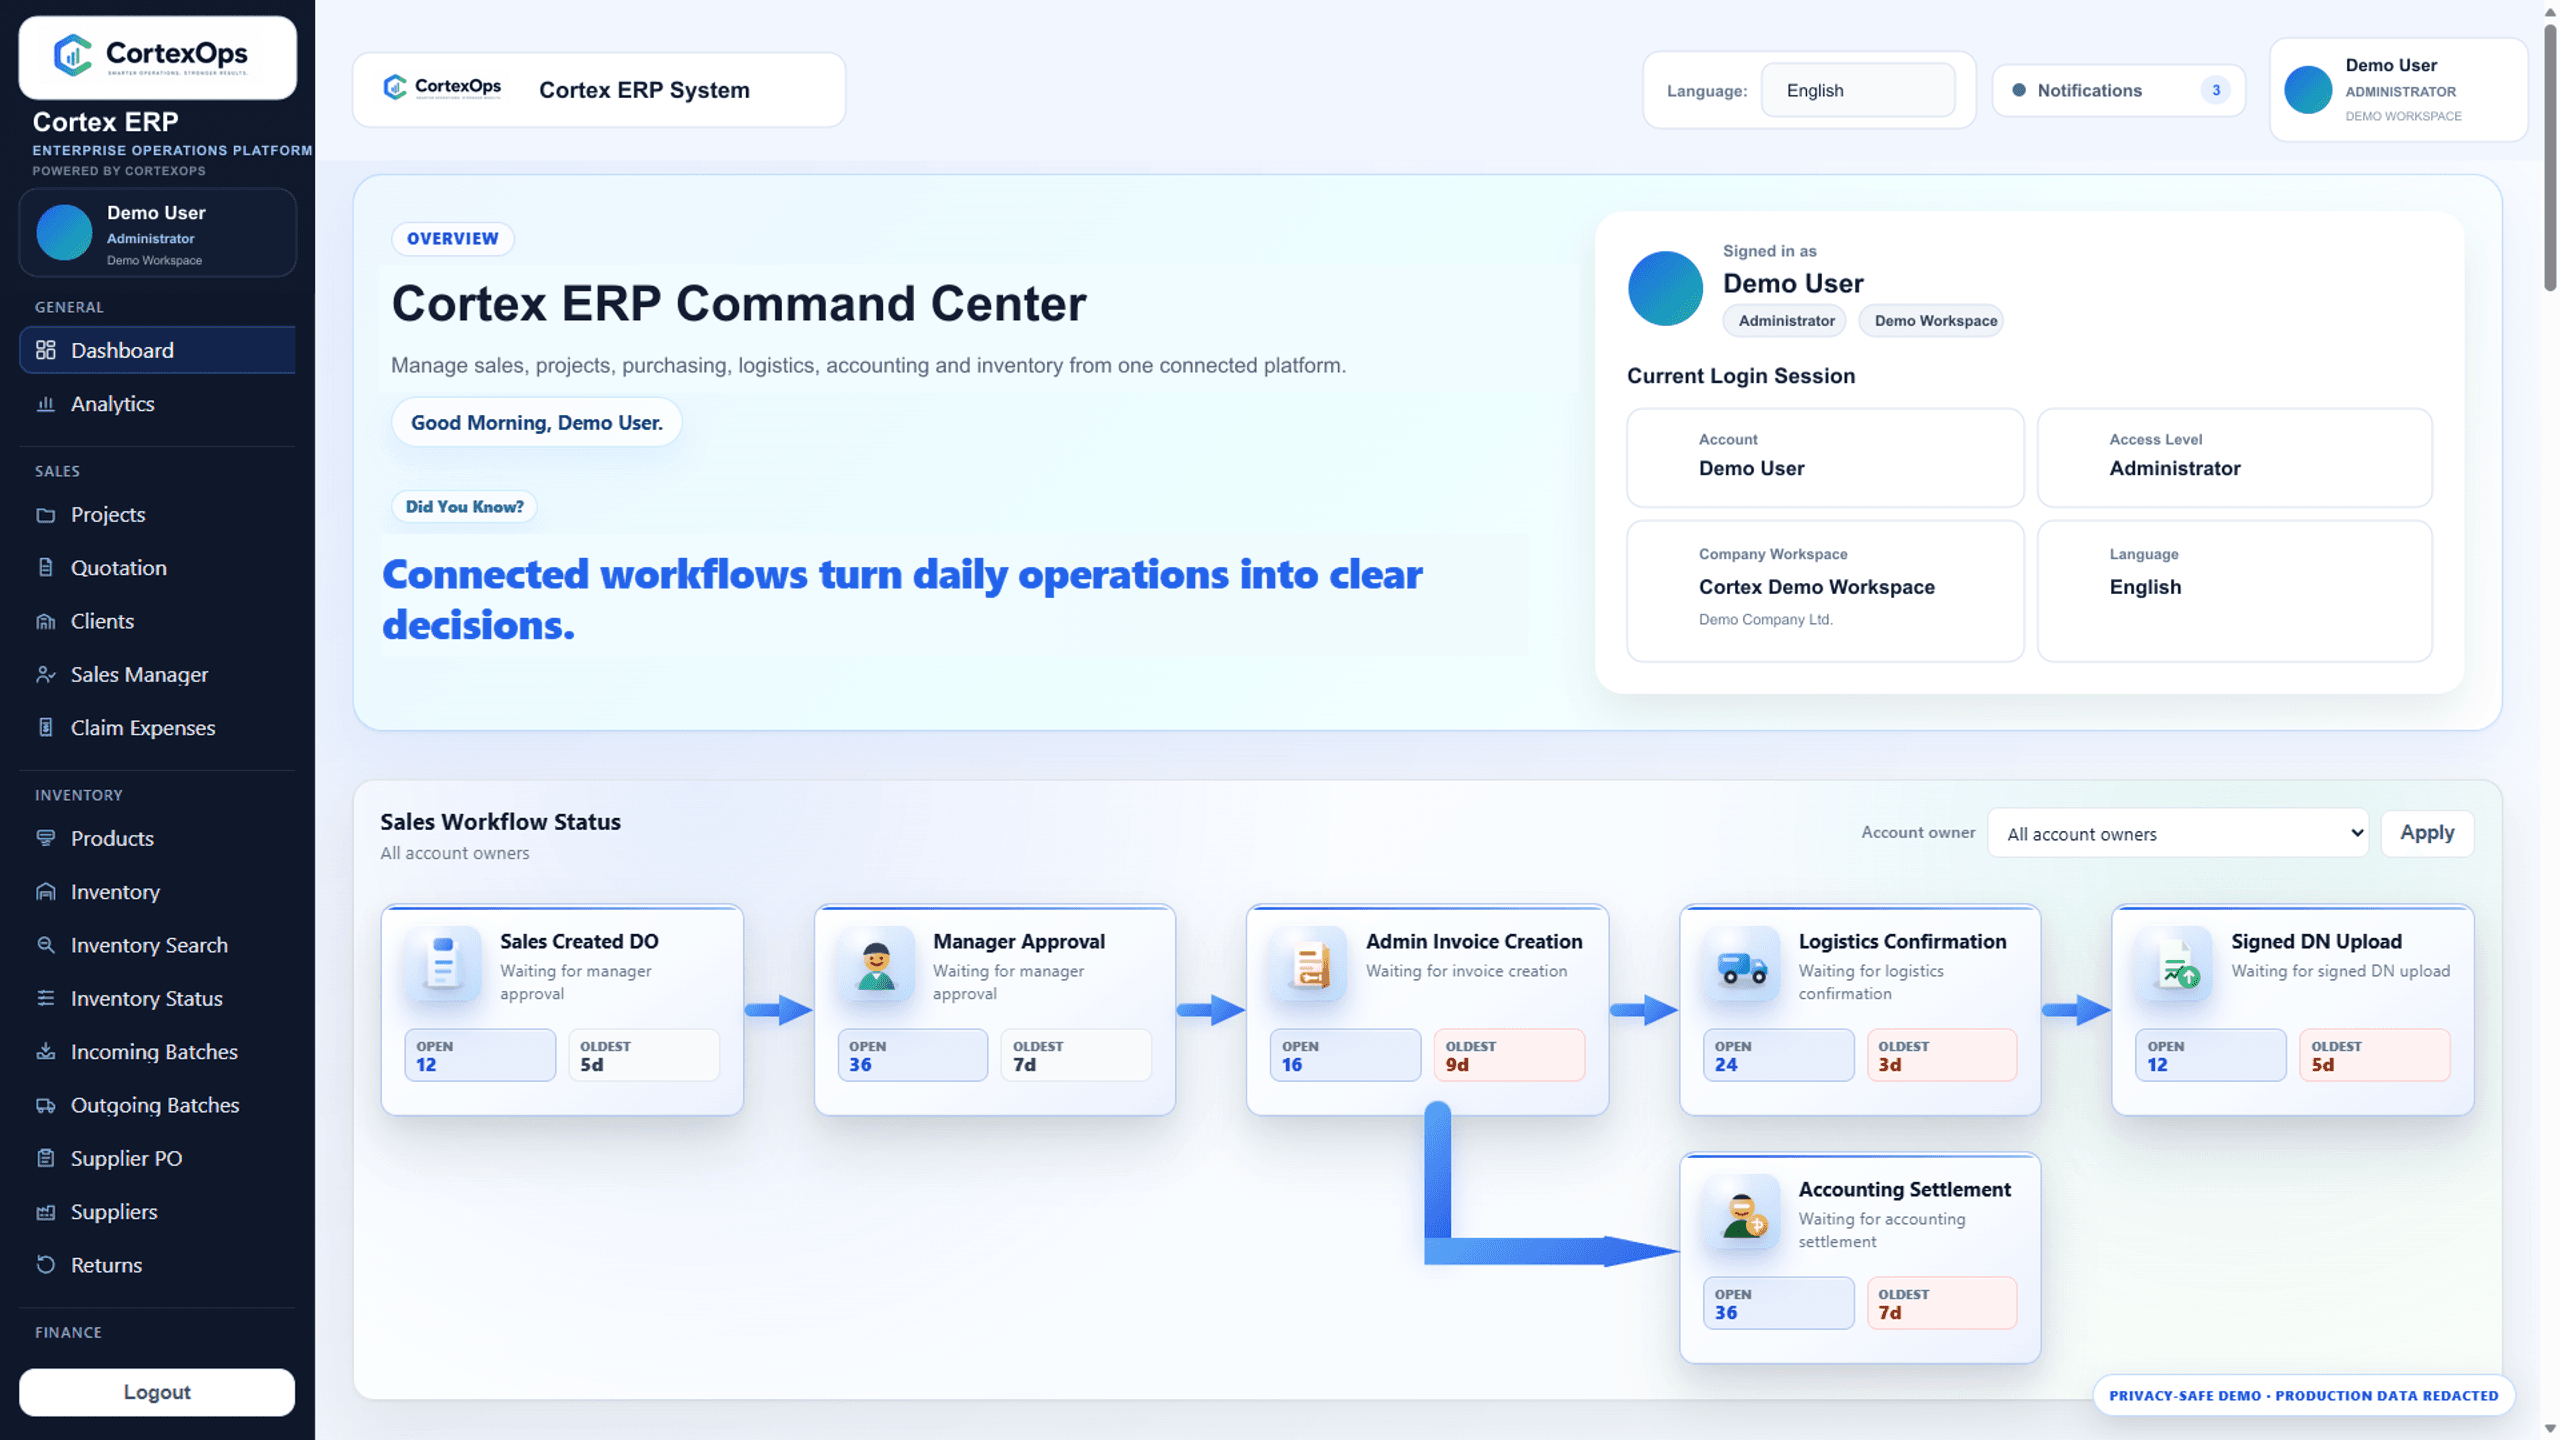The height and width of the screenshot is (1440, 2560).
Task: Click the Sales Manager person icon
Action: click(x=46, y=675)
